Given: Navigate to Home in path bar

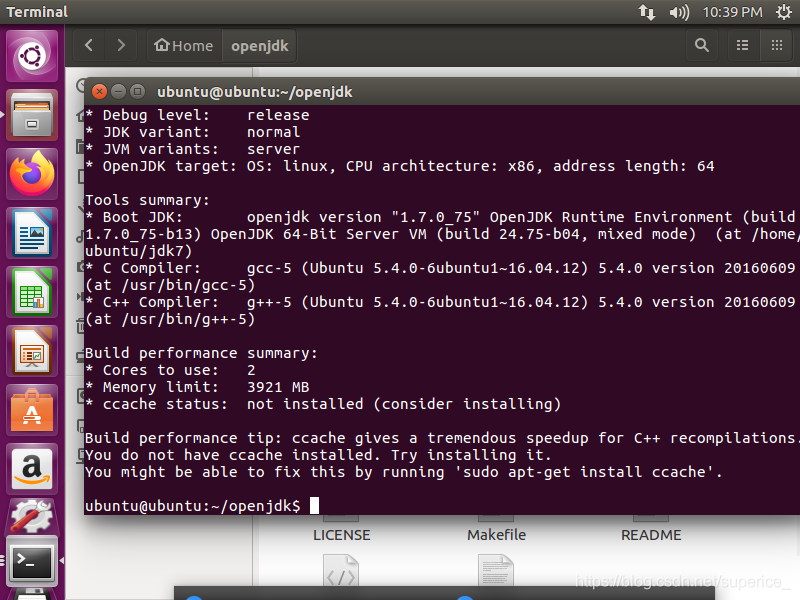Looking at the screenshot, I should pyautogui.click(x=184, y=45).
